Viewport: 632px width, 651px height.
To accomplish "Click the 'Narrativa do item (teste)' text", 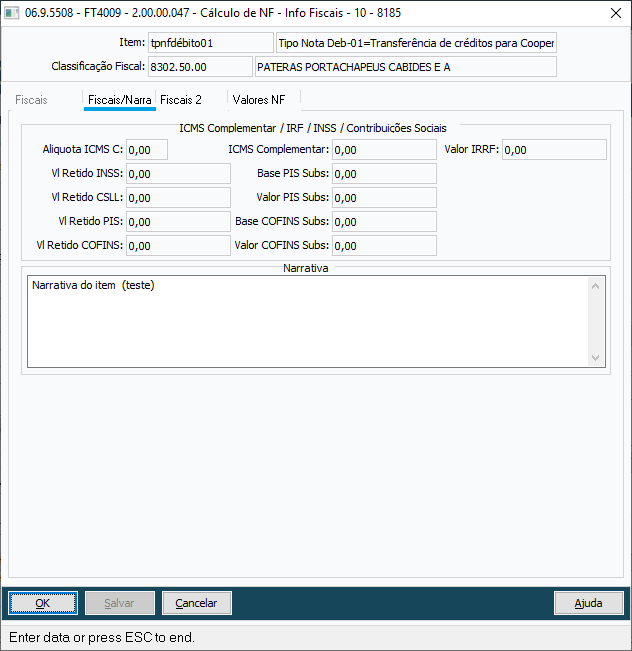I will [93, 285].
